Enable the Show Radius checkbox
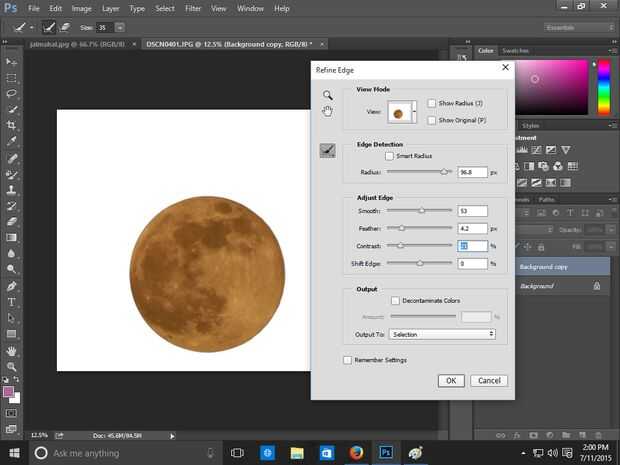Viewport: 620px width, 465px height. (x=431, y=103)
